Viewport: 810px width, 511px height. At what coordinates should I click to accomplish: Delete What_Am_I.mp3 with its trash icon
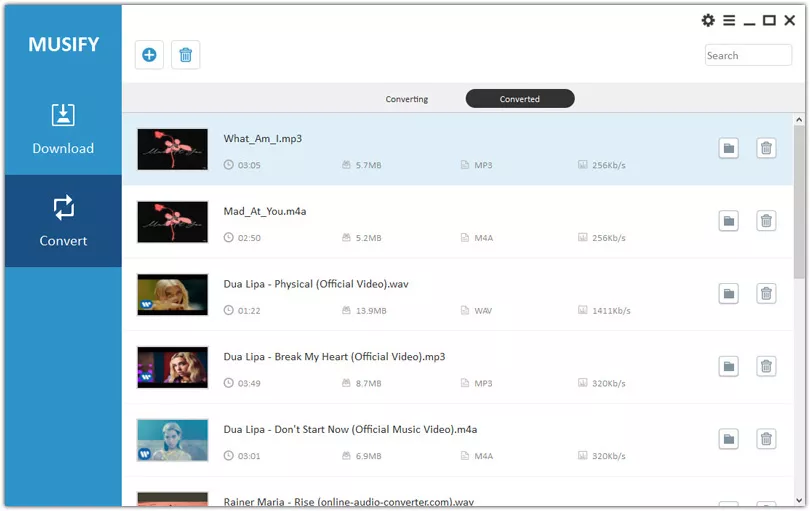coord(766,148)
